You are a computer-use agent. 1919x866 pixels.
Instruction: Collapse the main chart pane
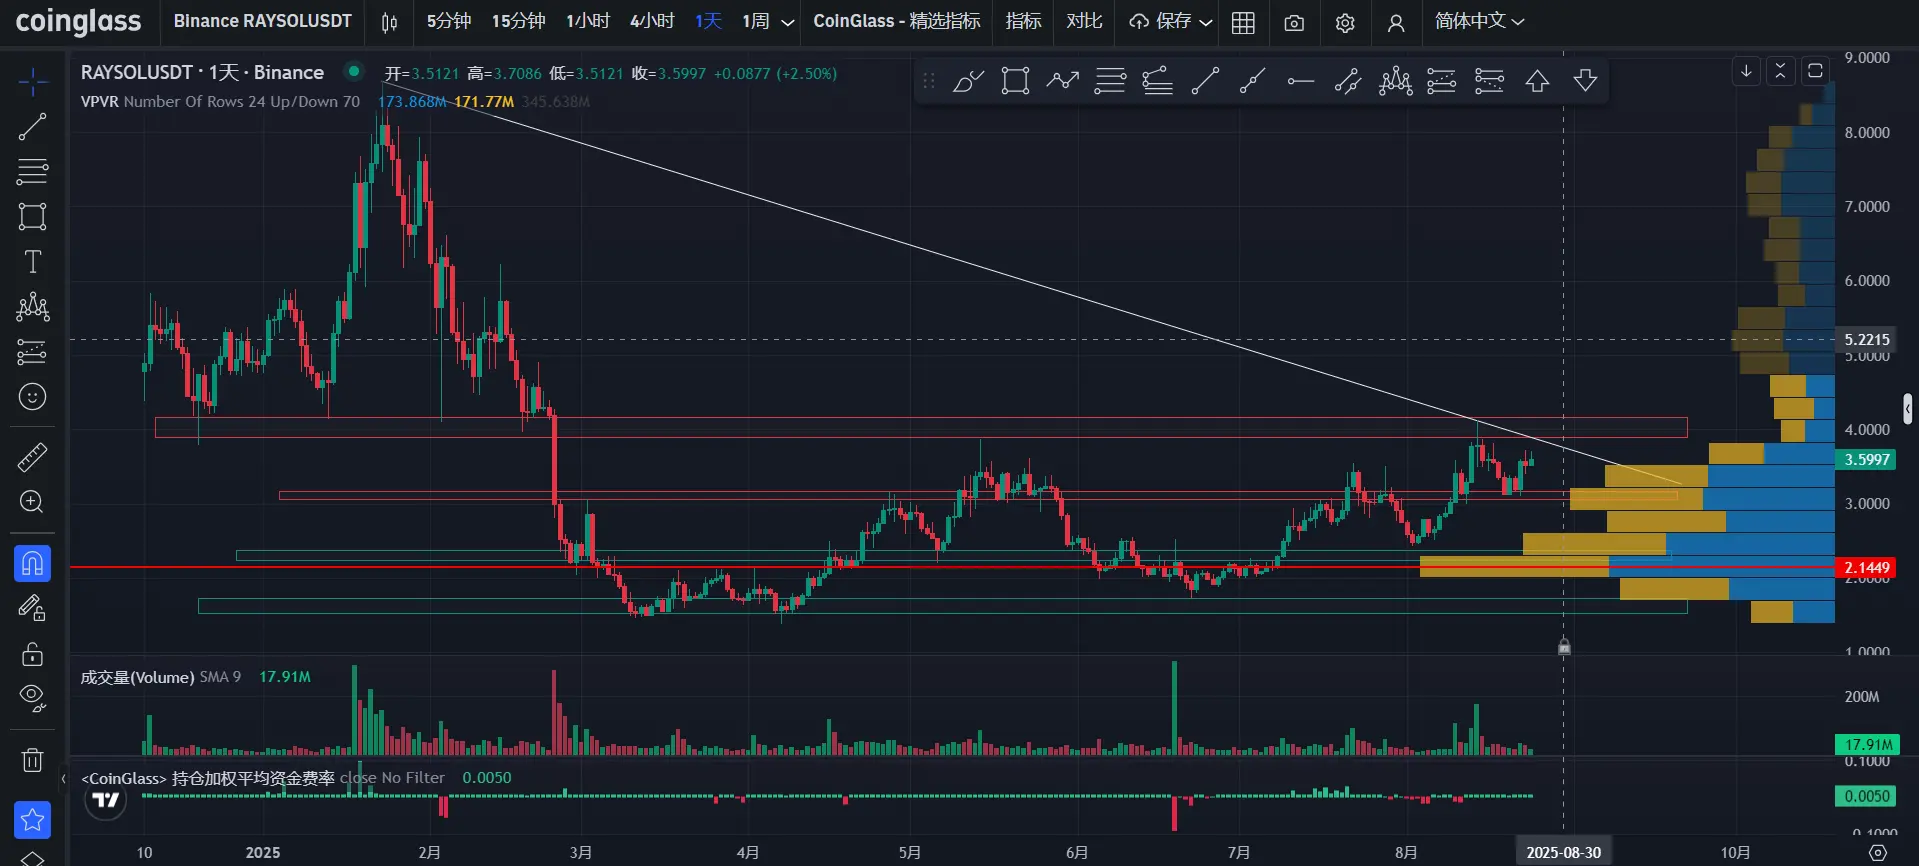[x=1780, y=71]
